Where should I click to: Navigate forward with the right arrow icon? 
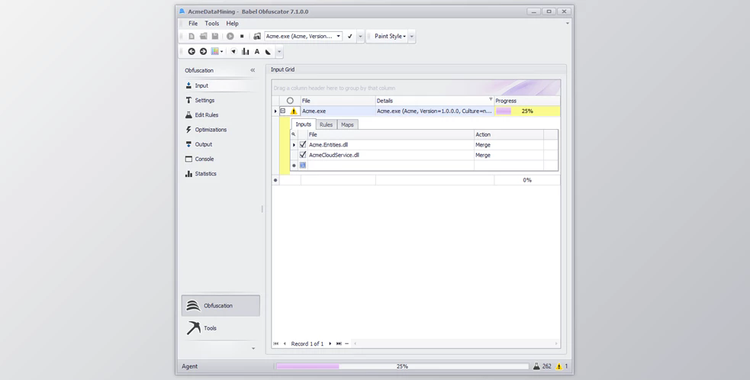coord(203,51)
